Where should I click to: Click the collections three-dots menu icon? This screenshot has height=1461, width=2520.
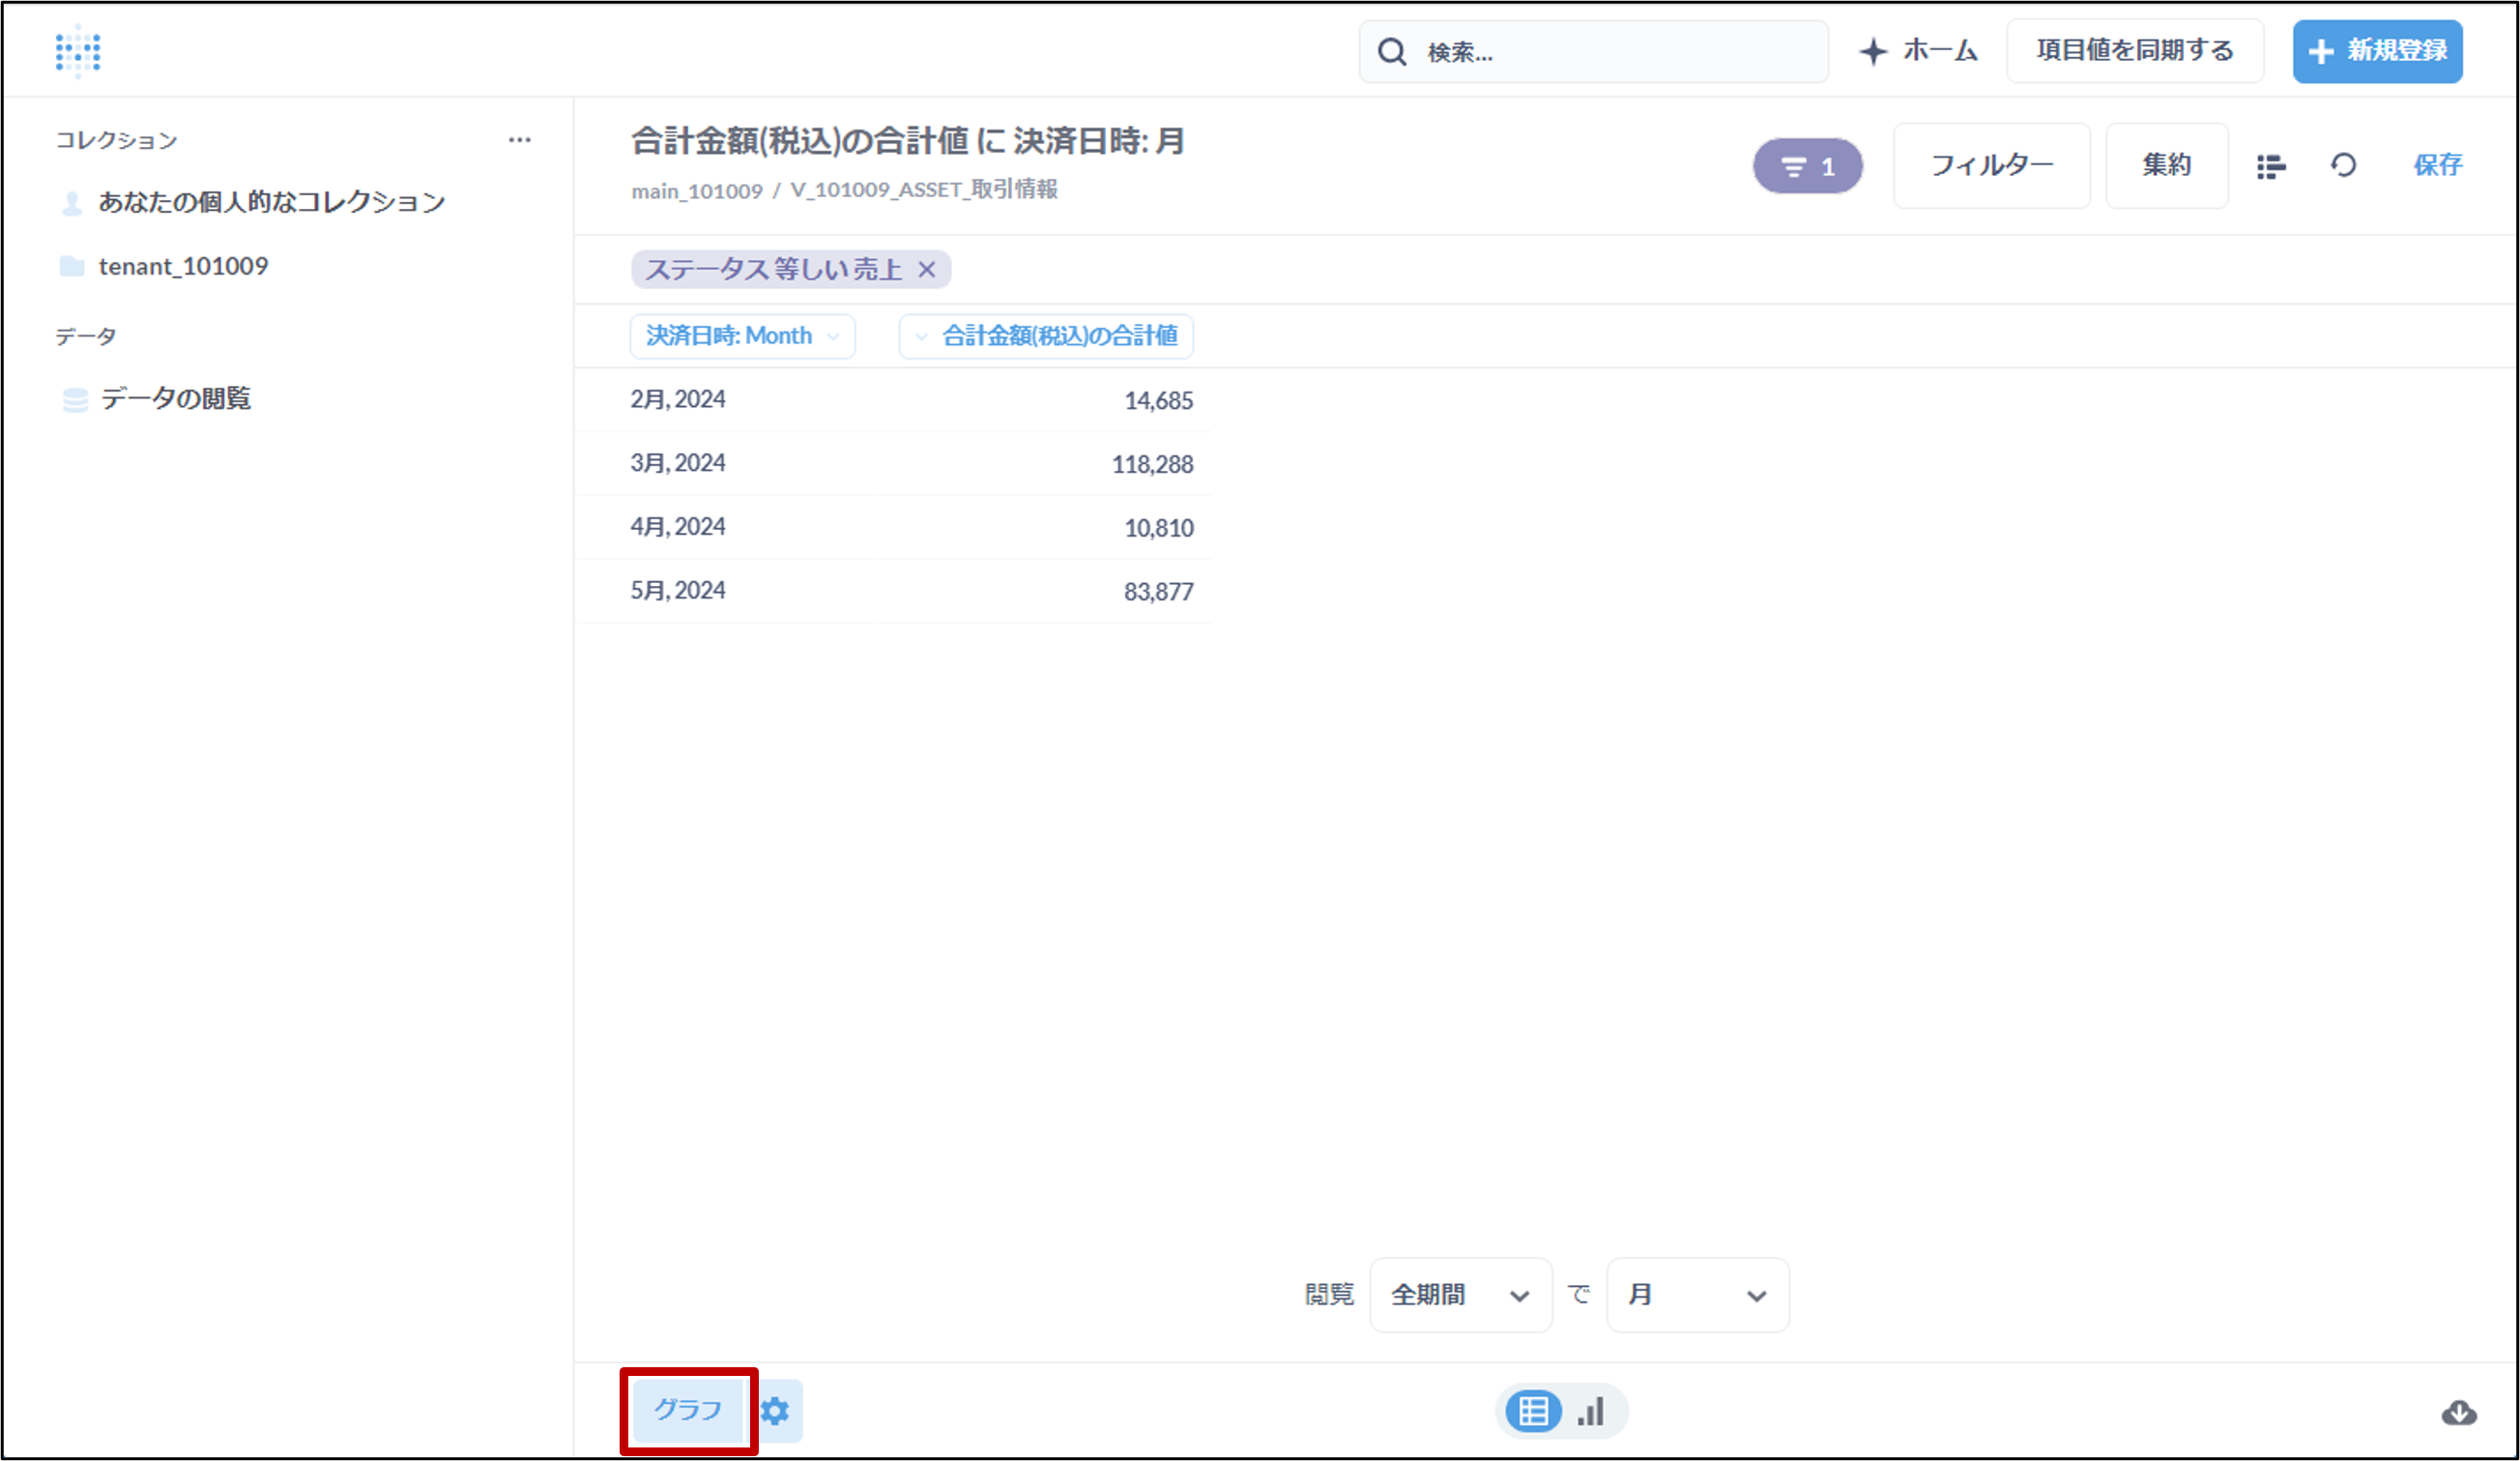519,140
